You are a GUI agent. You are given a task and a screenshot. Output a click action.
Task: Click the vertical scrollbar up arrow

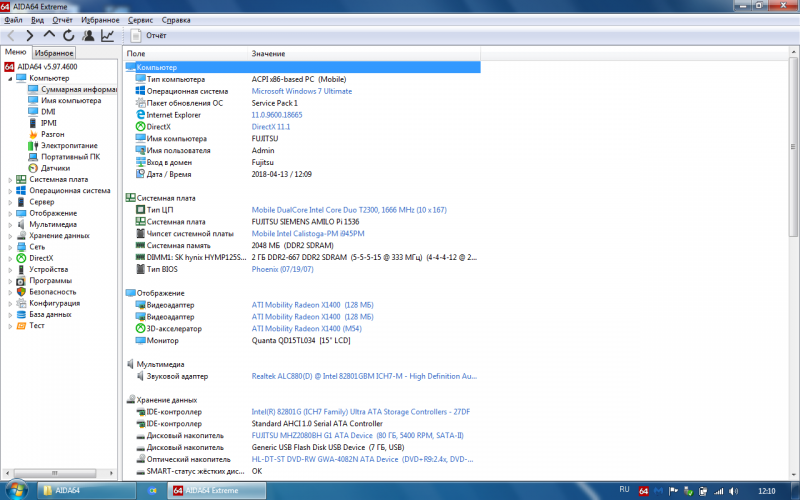[x=794, y=52]
